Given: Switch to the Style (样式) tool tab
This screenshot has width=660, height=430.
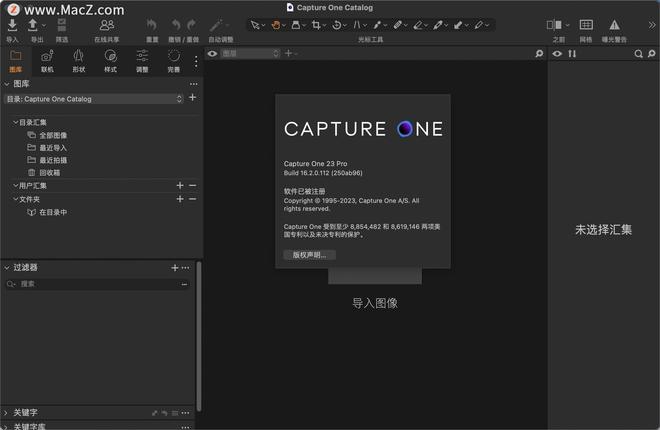Looking at the screenshot, I should (110, 61).
